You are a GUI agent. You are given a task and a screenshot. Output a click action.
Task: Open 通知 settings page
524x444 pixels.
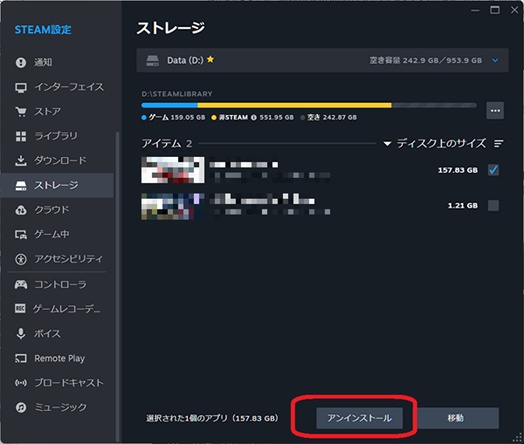click(57, 62)
